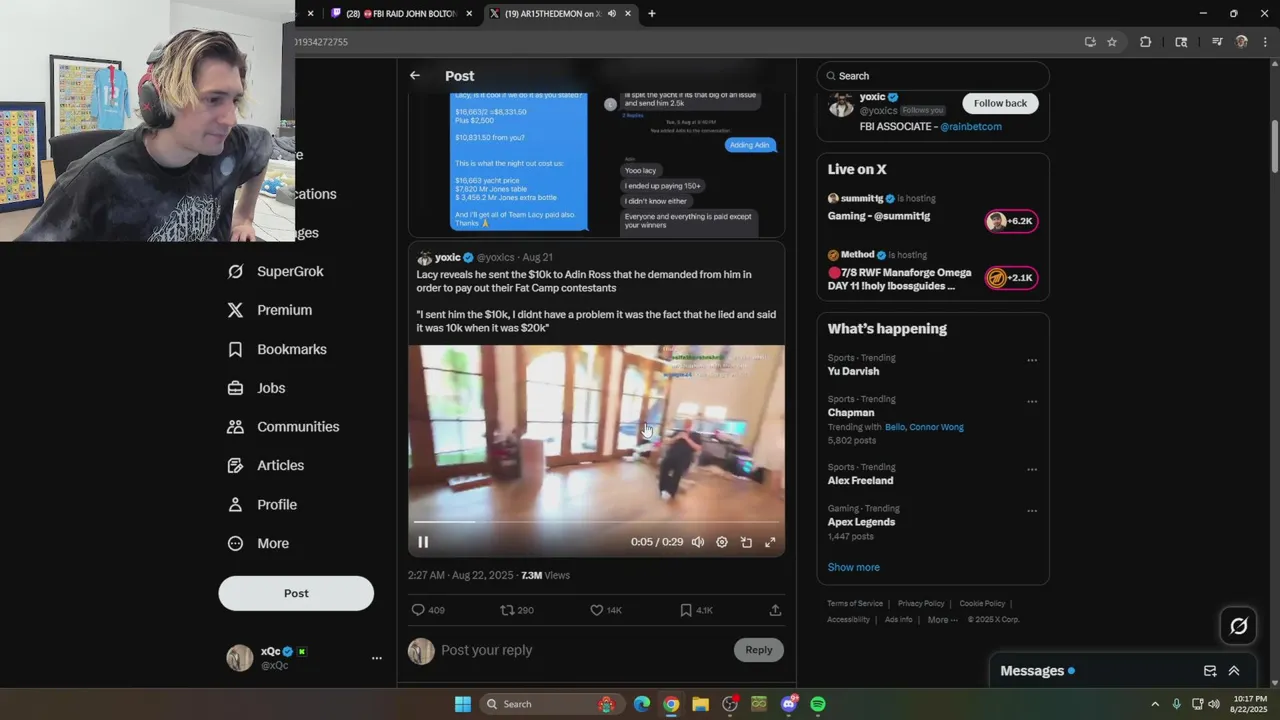This screenshot has height=720, width=1280.
Task: Click 'Follow back' for yoxic
Action: pos(1000,103)
